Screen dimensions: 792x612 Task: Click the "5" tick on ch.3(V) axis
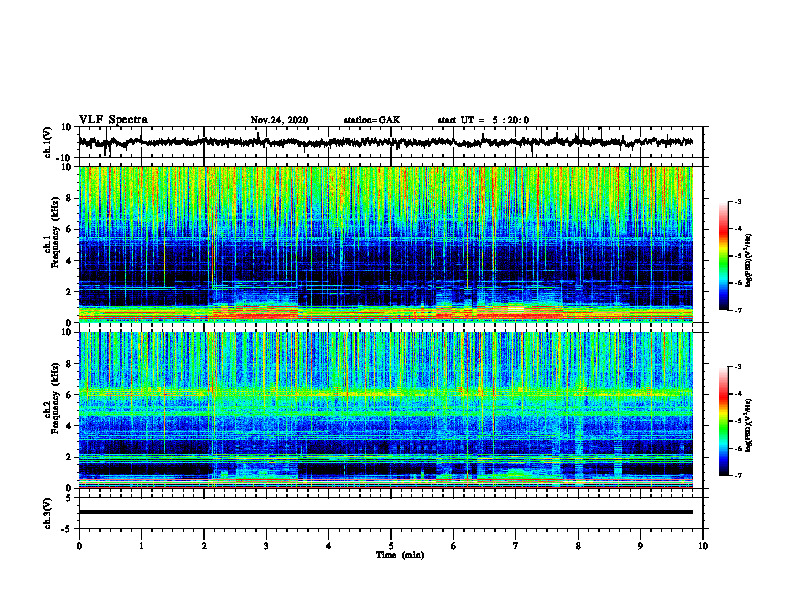70,498
